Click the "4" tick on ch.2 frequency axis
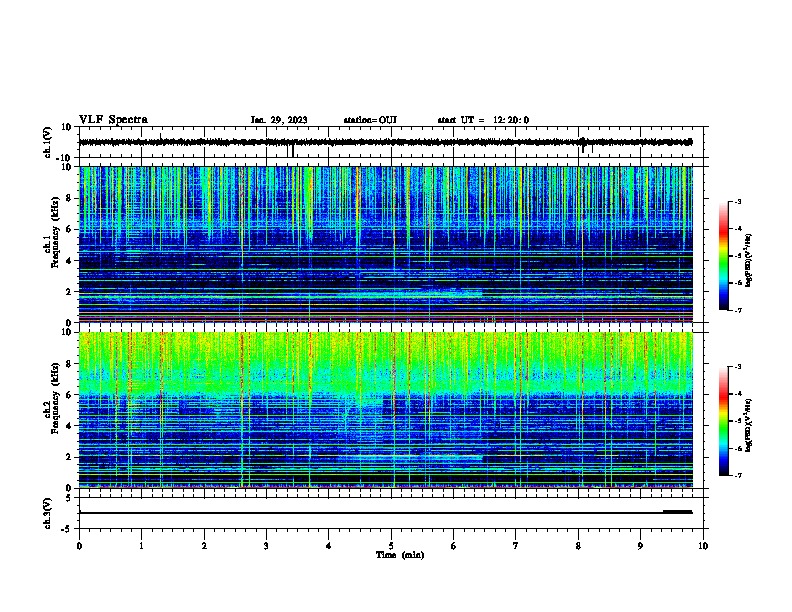This screenshot has width=792, height=612. 69,426
